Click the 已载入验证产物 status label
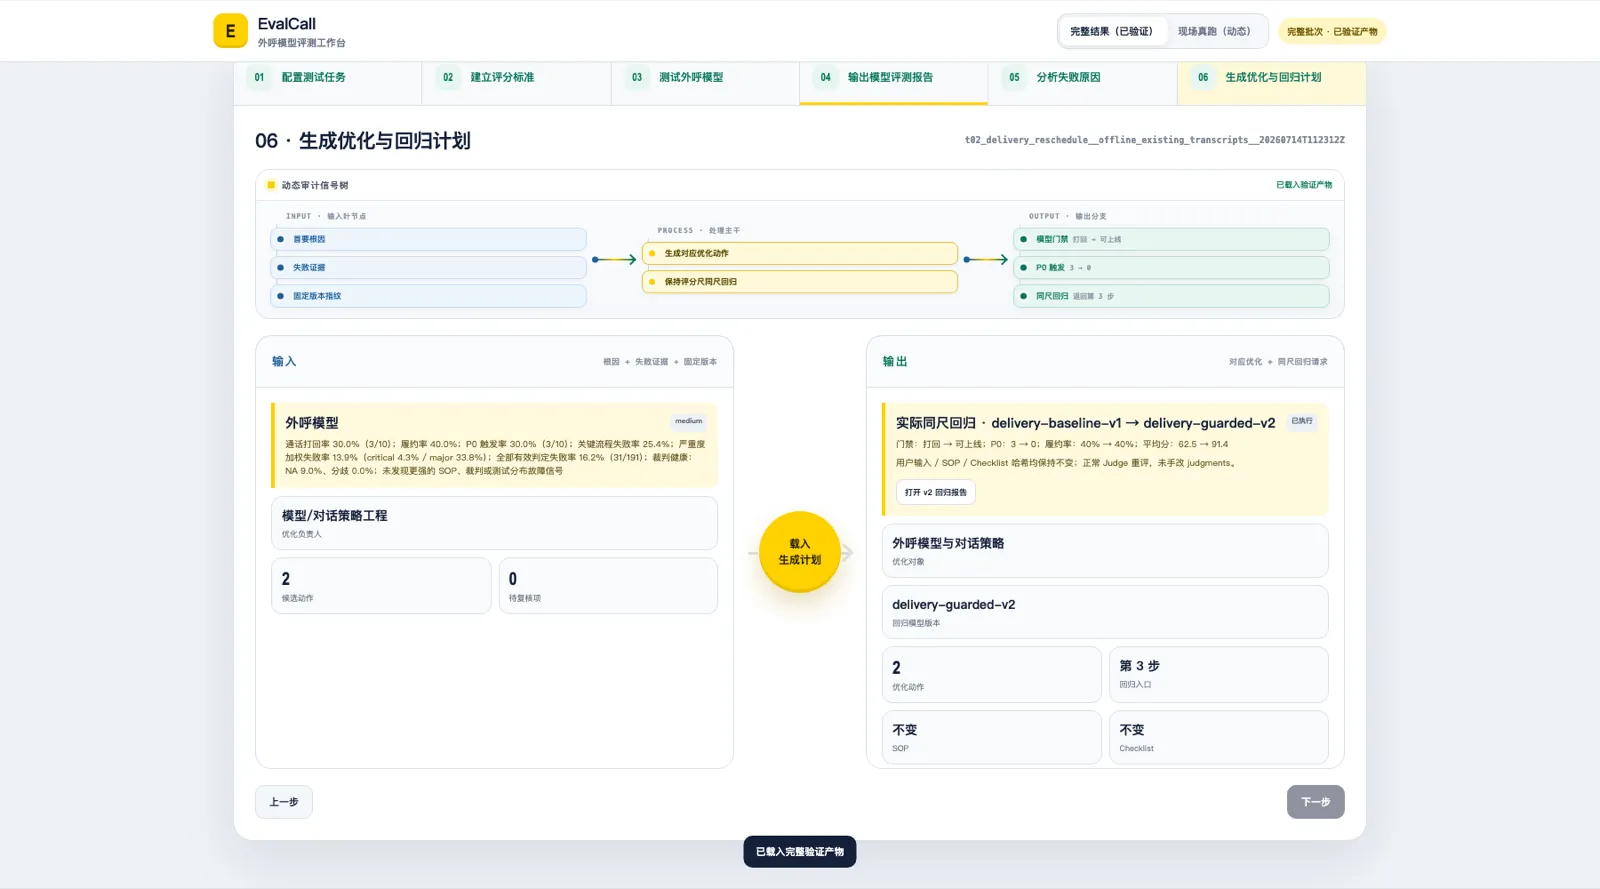This screenshot has width=1600, height=889. (1304, 185)
